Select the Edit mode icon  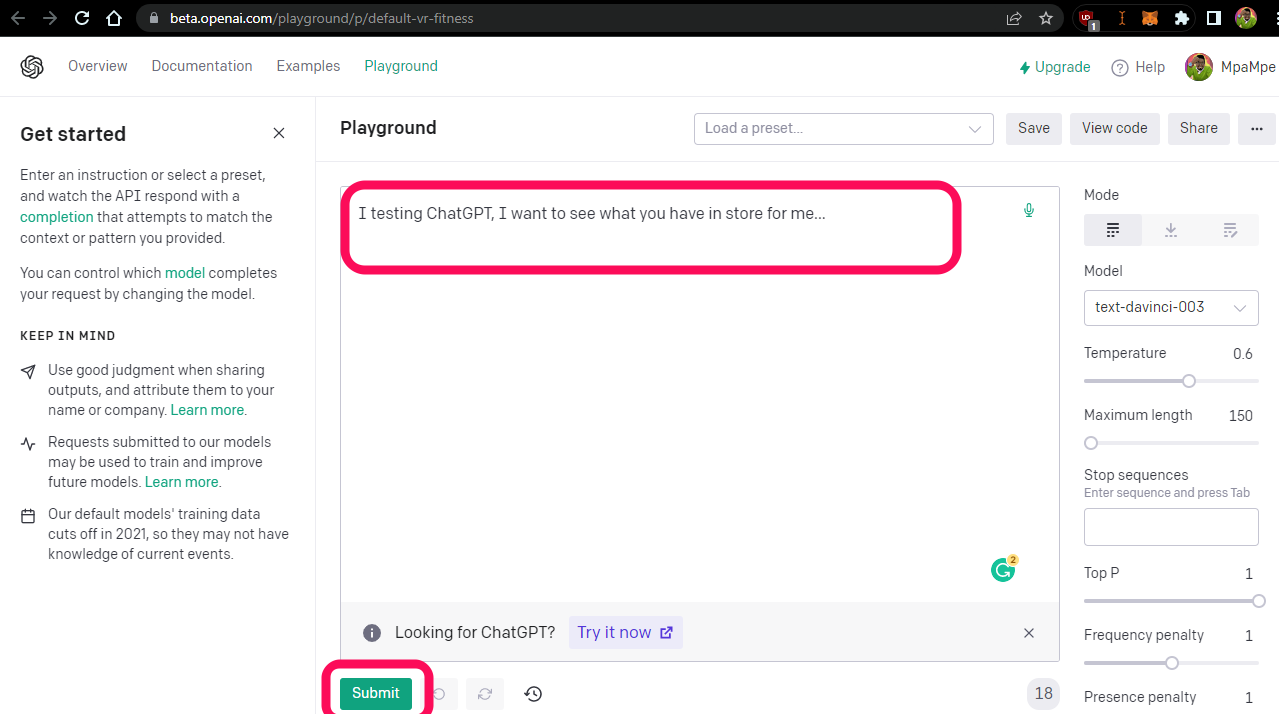[1230, 230]
